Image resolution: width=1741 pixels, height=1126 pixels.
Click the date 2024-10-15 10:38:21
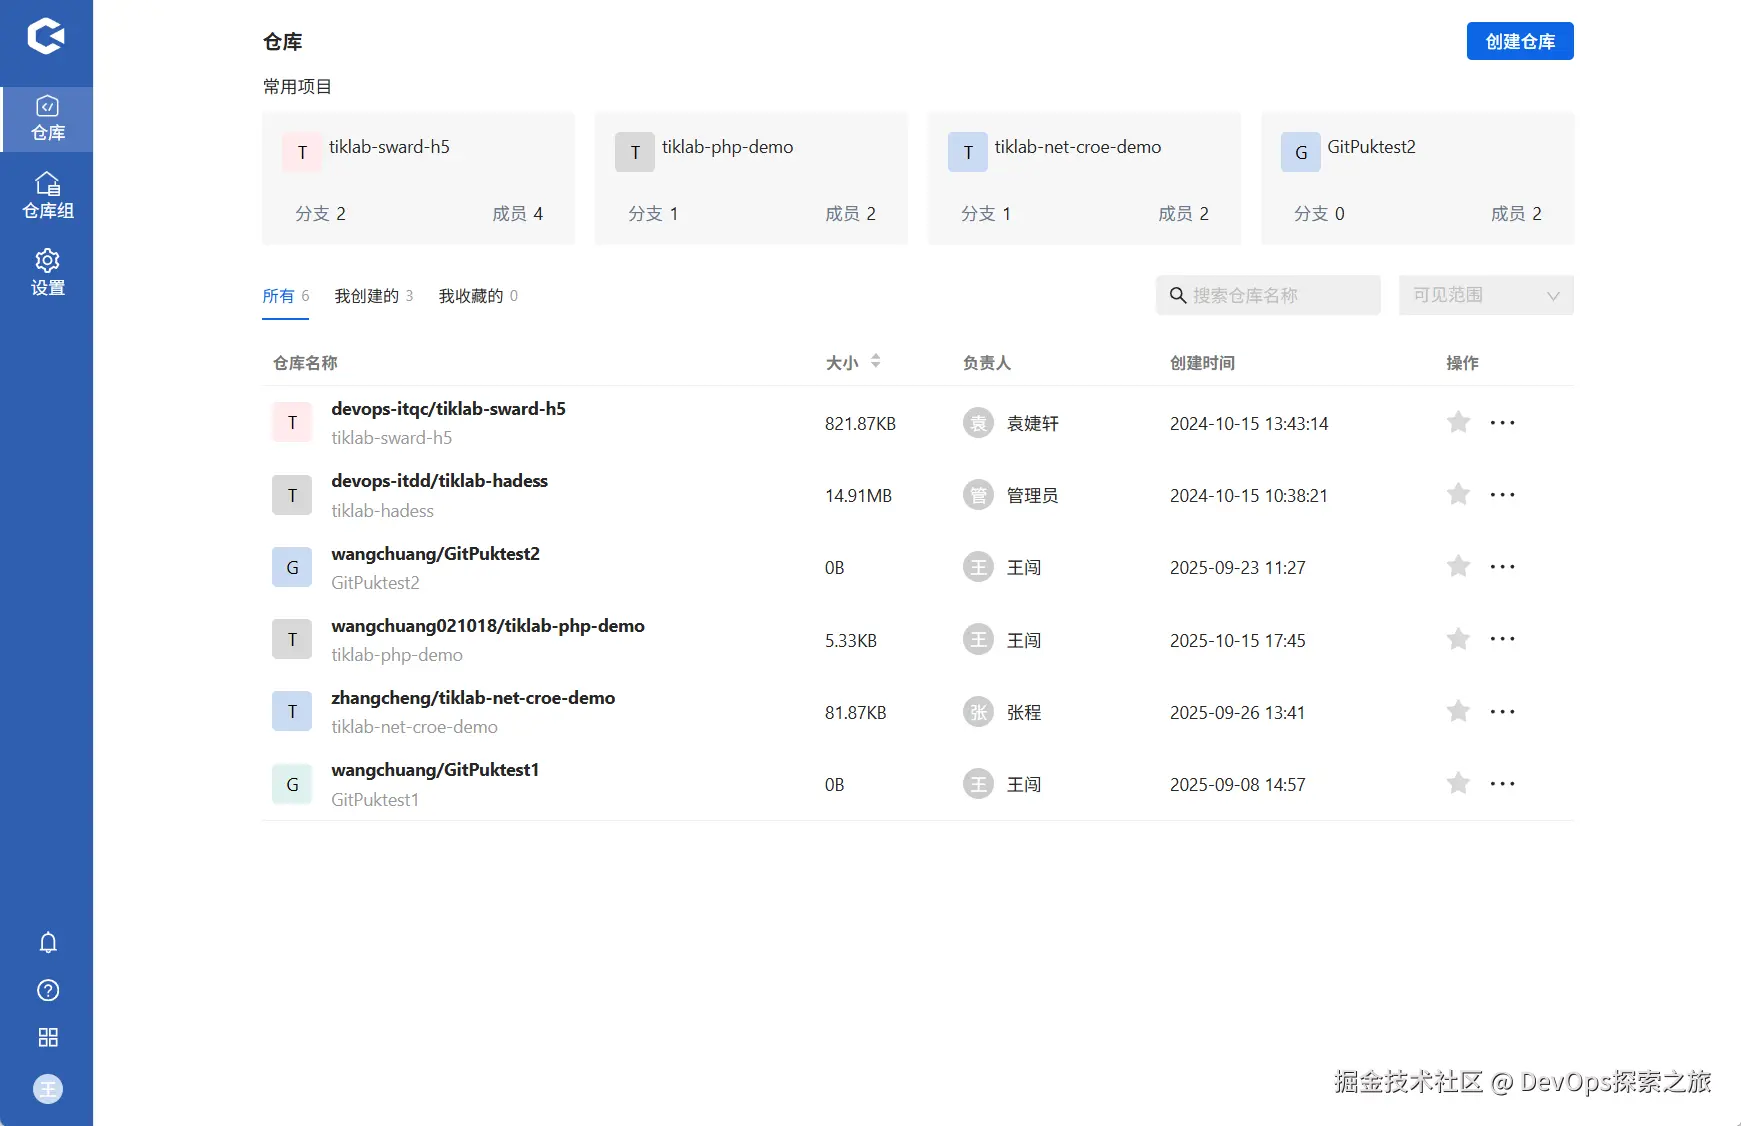click(x=1249, y=496)
